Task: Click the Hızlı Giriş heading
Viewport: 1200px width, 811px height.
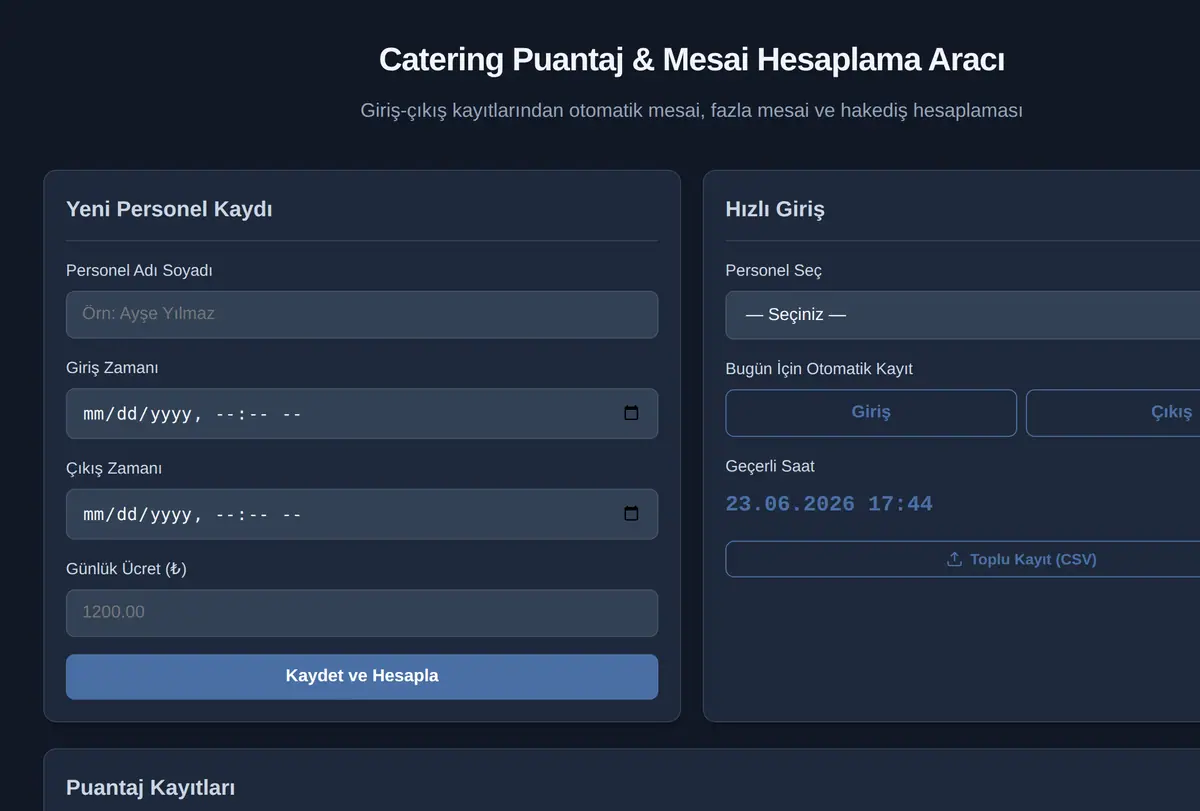Action: [775, 209]
